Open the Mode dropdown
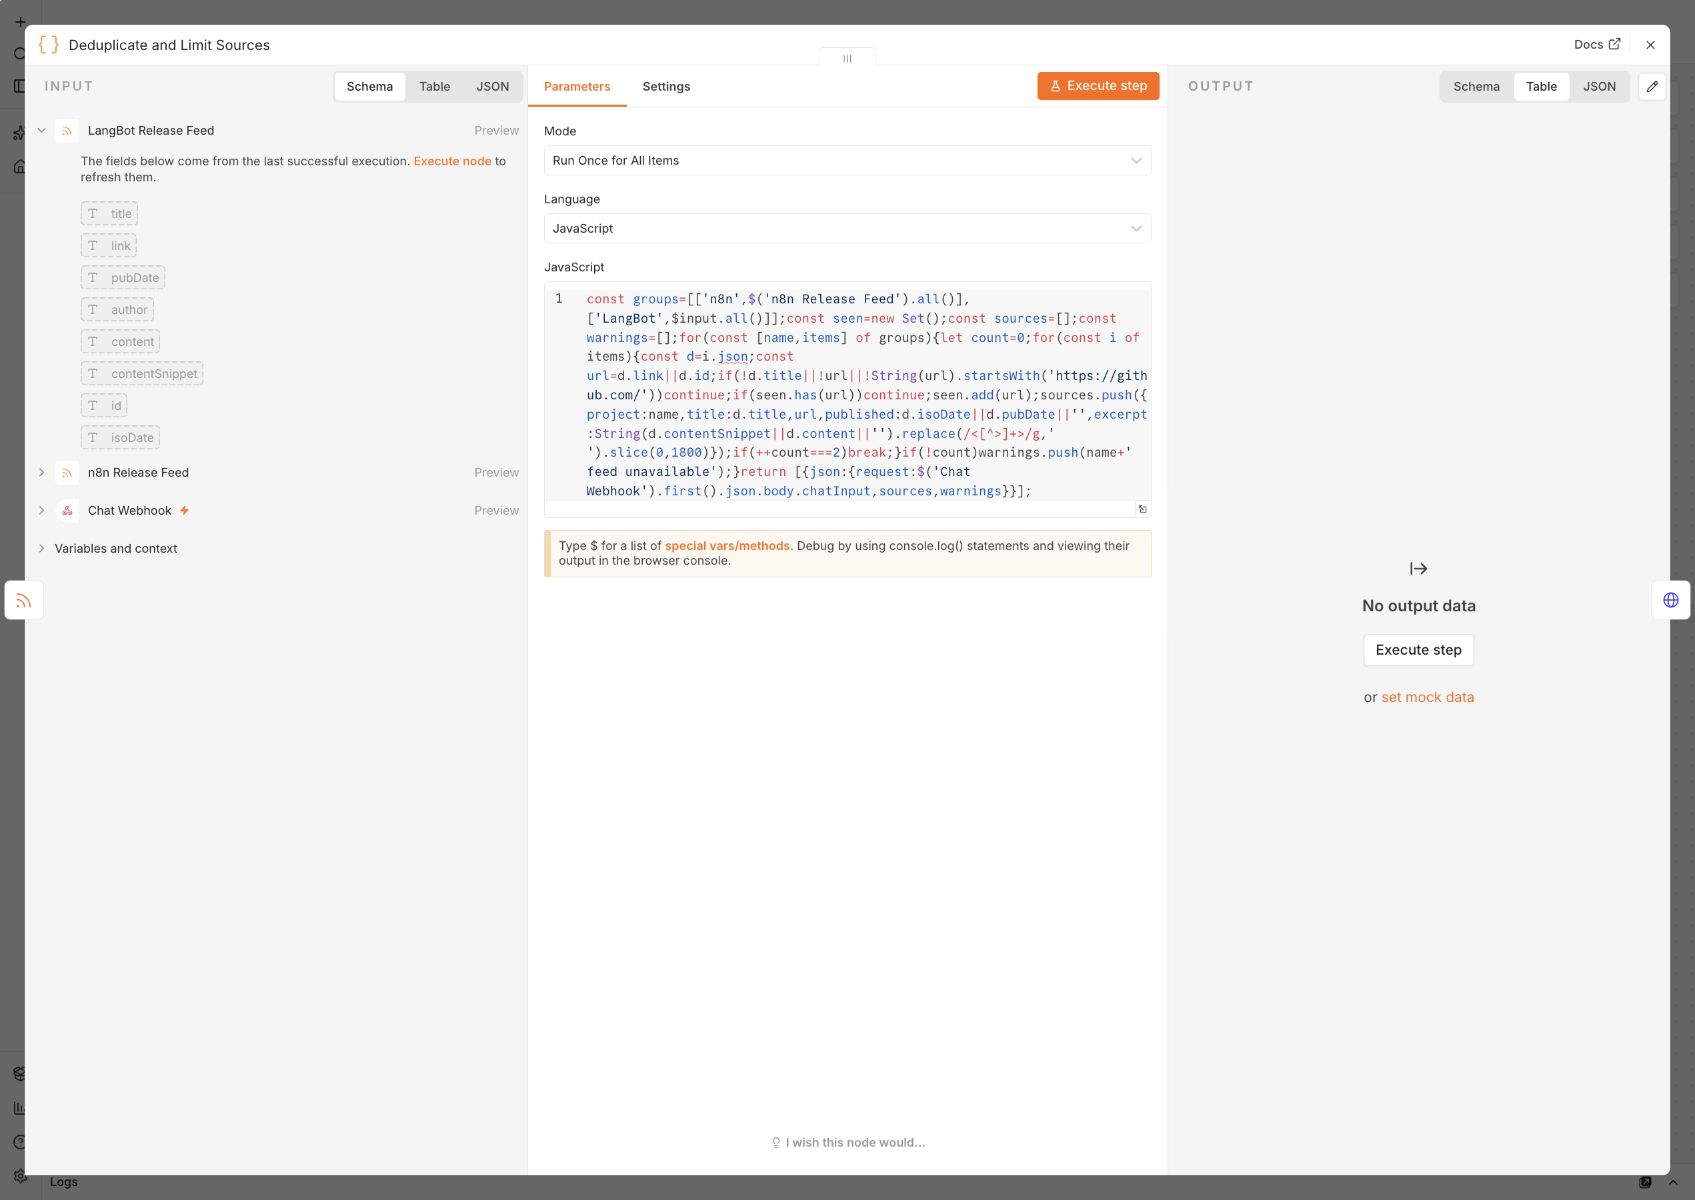The height and width of the screenshot is (1200, 1695). click(x=847, y=161)
